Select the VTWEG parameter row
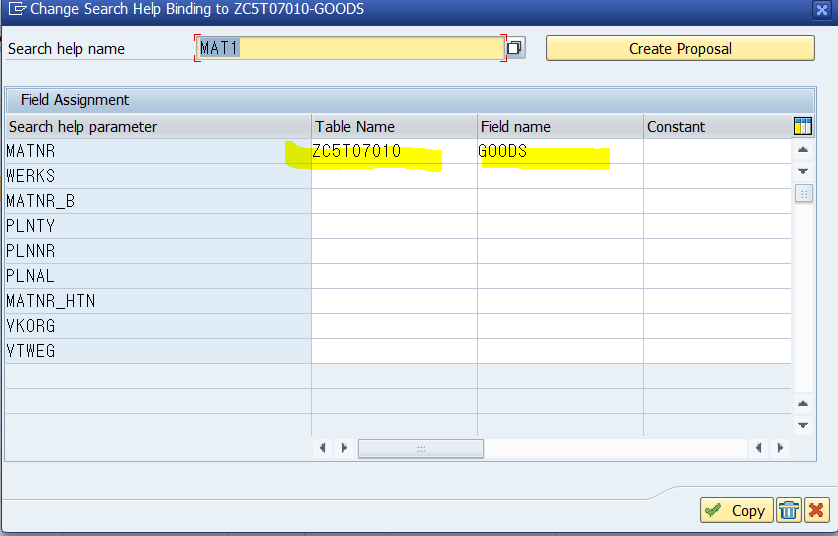Image resolution: width=838 pixels, height=536 pixels. tap(158, 351)
